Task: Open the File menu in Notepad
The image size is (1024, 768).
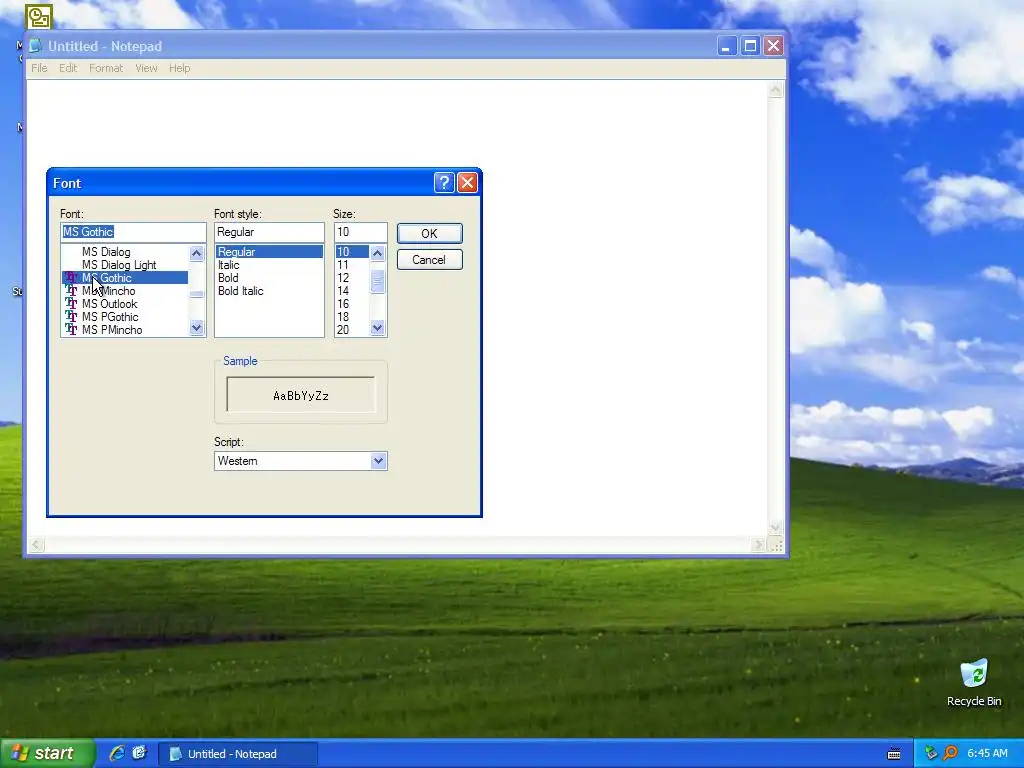Action: pos(39,68)
